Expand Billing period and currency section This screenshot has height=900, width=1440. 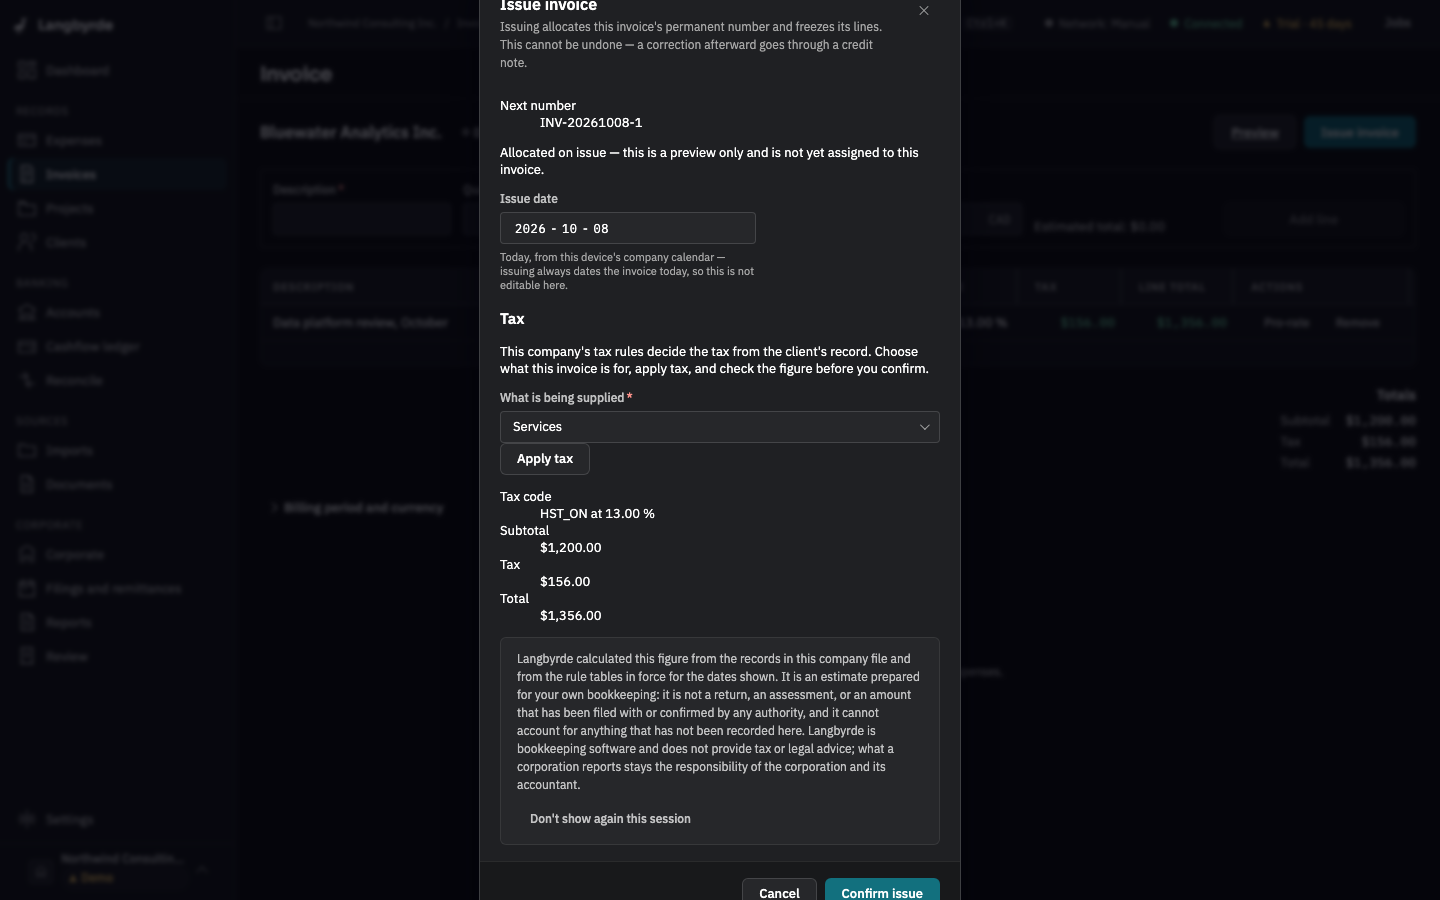point(357,508)
